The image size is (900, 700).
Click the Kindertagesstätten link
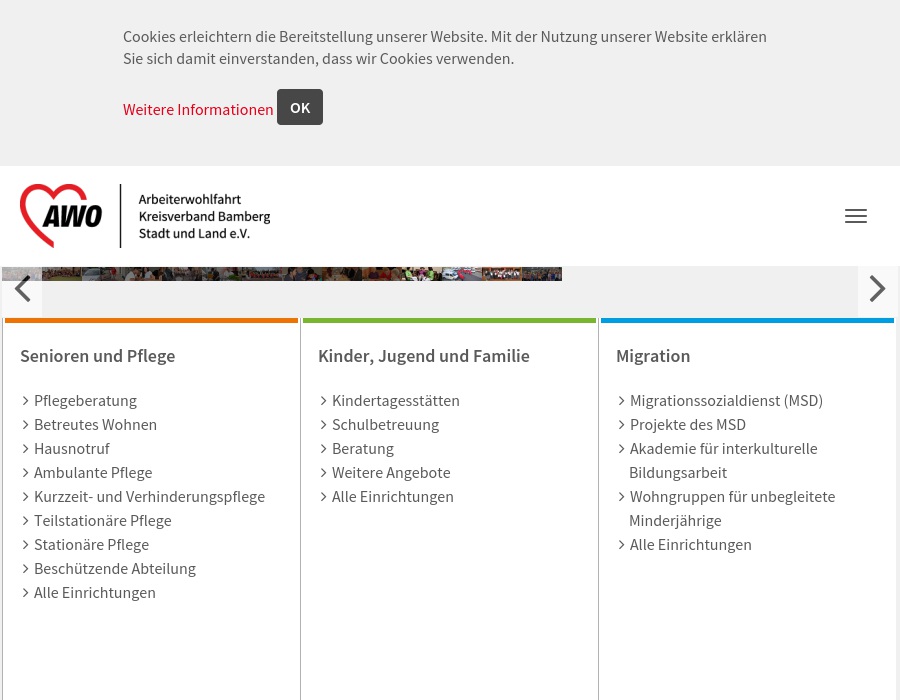coord(396,401)
